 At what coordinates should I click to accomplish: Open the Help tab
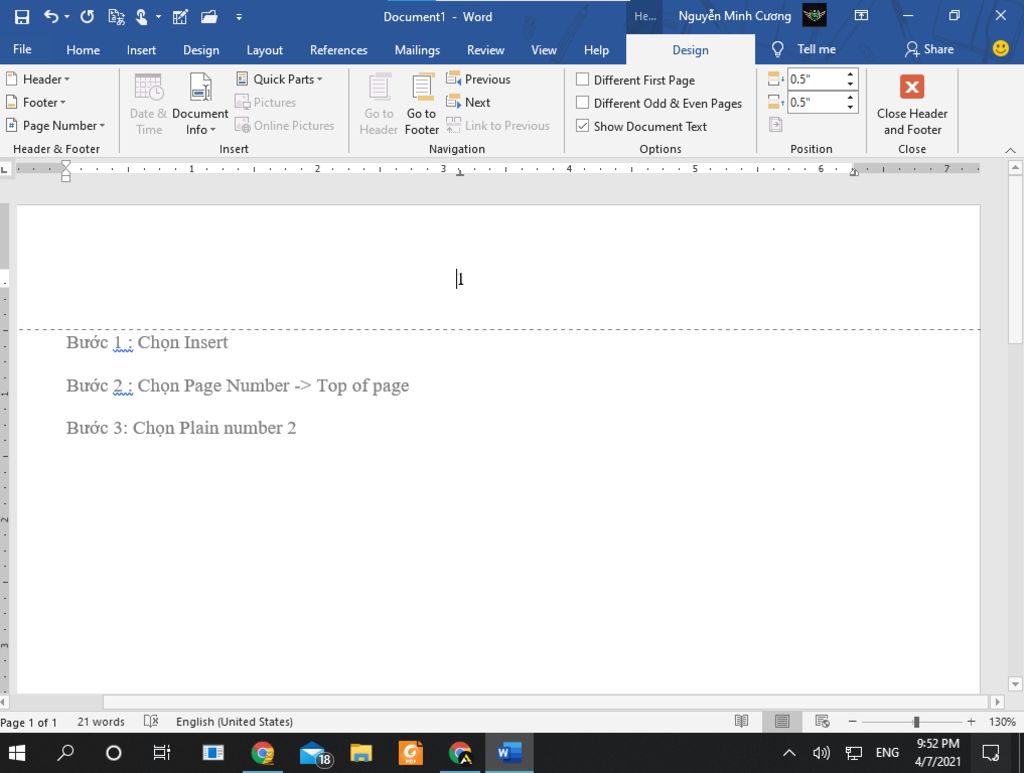tap(596, 50)
